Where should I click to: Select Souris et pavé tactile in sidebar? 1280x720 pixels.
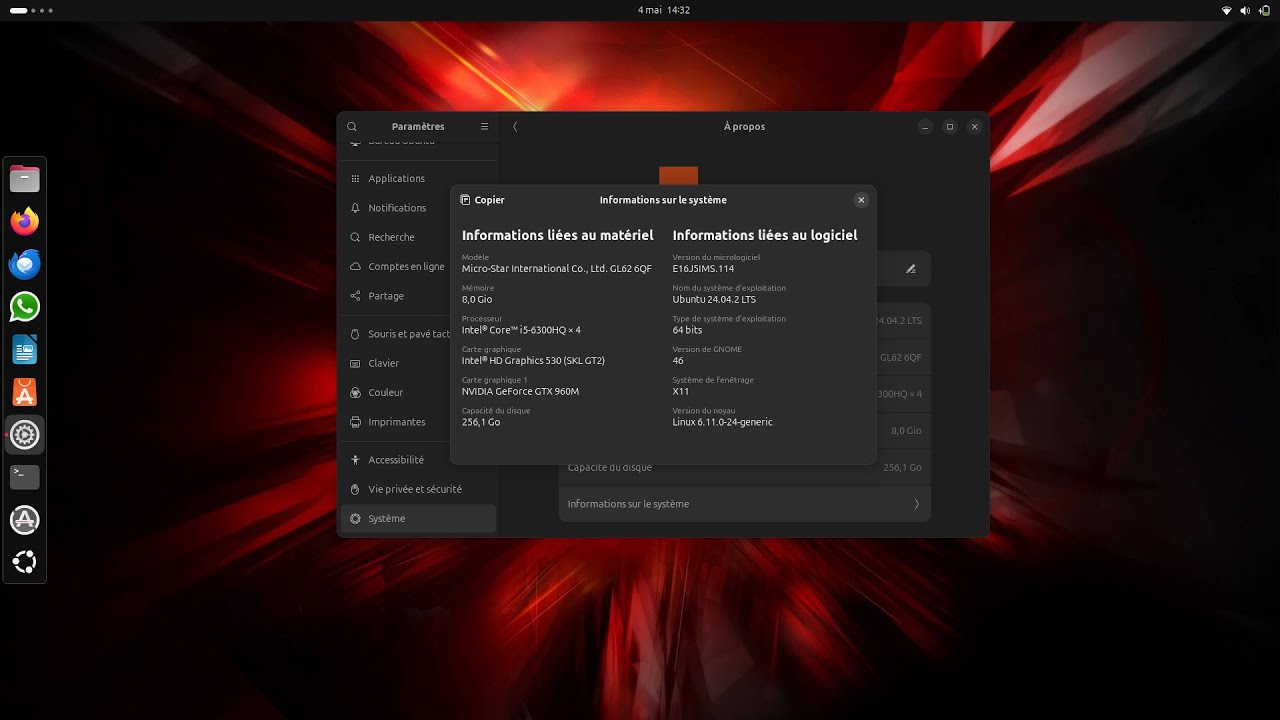(x=418, y=334)
